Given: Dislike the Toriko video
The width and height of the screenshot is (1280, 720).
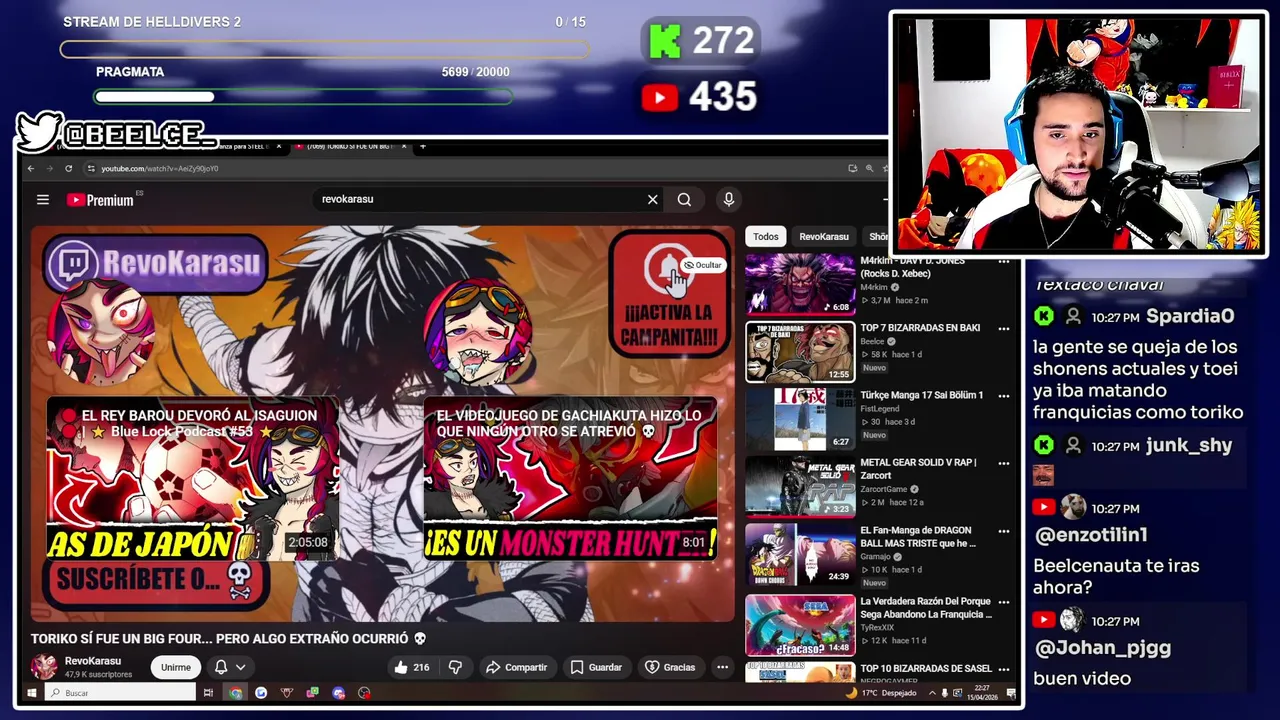Looking at the screenshot, I should coord(455,667).
